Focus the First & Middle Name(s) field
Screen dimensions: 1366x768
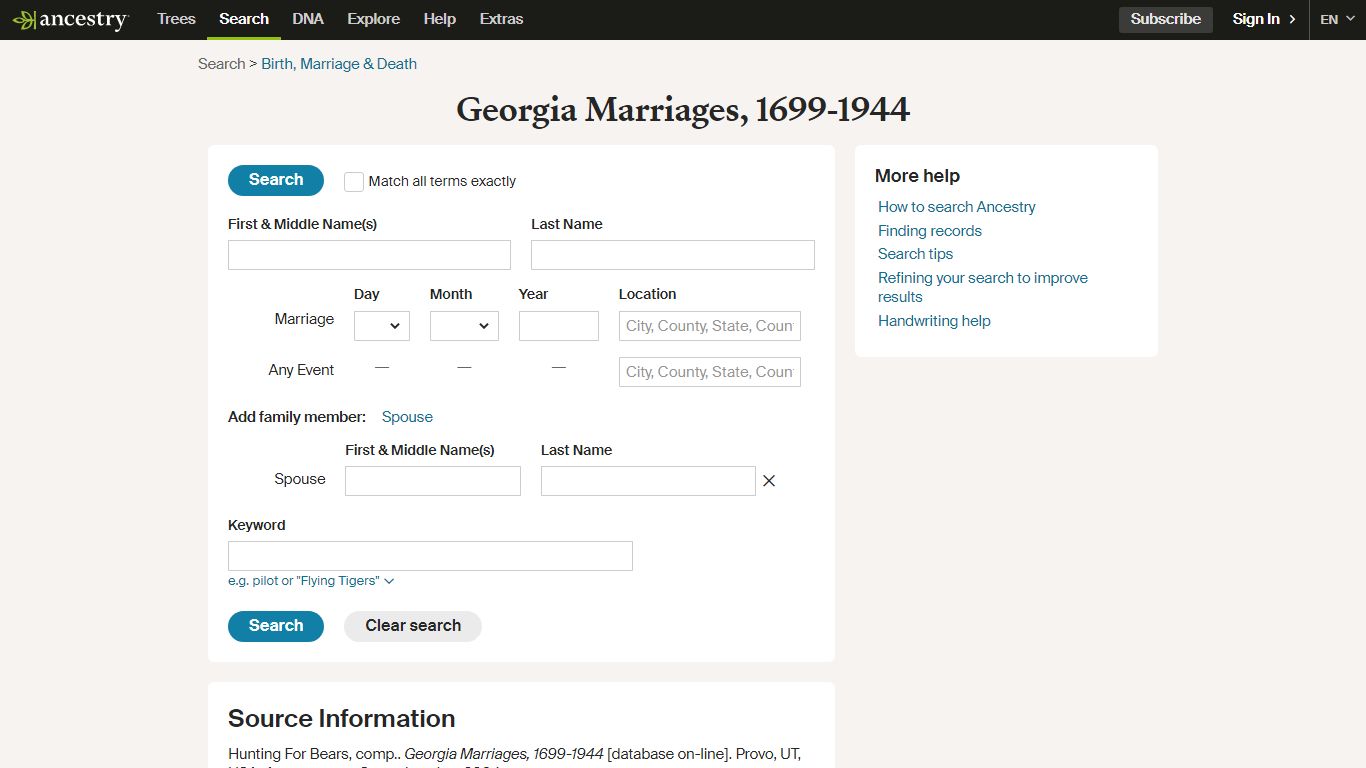369,255
